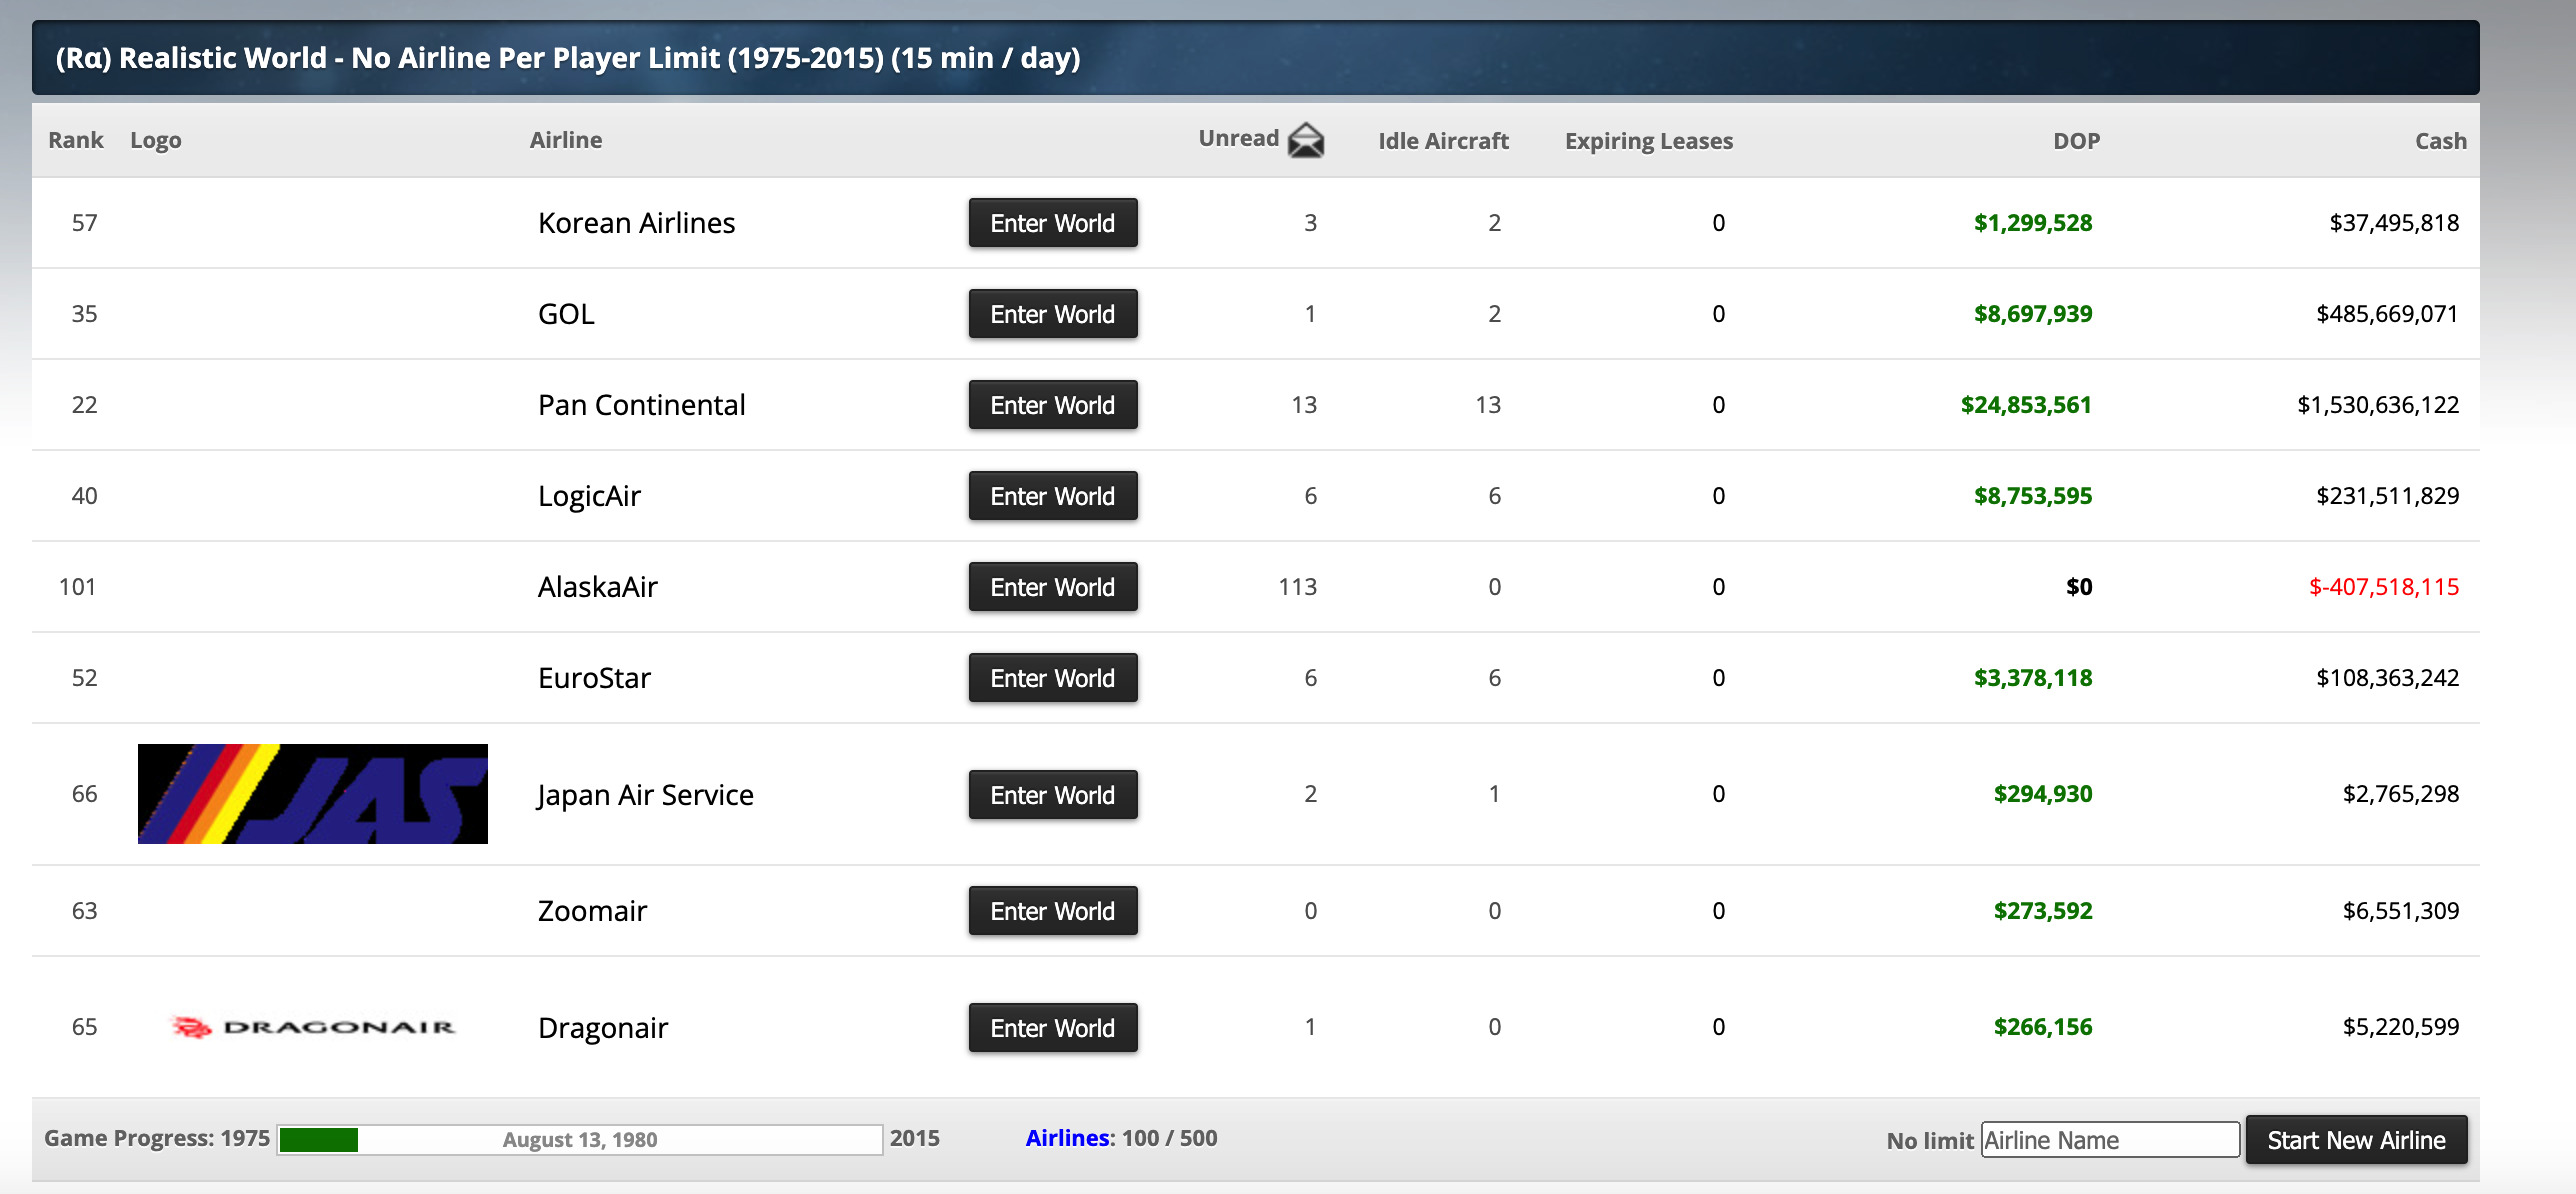The image size is (2576, 1194).
Task: Click the game progress bar
Action: tap(580, 1140)
